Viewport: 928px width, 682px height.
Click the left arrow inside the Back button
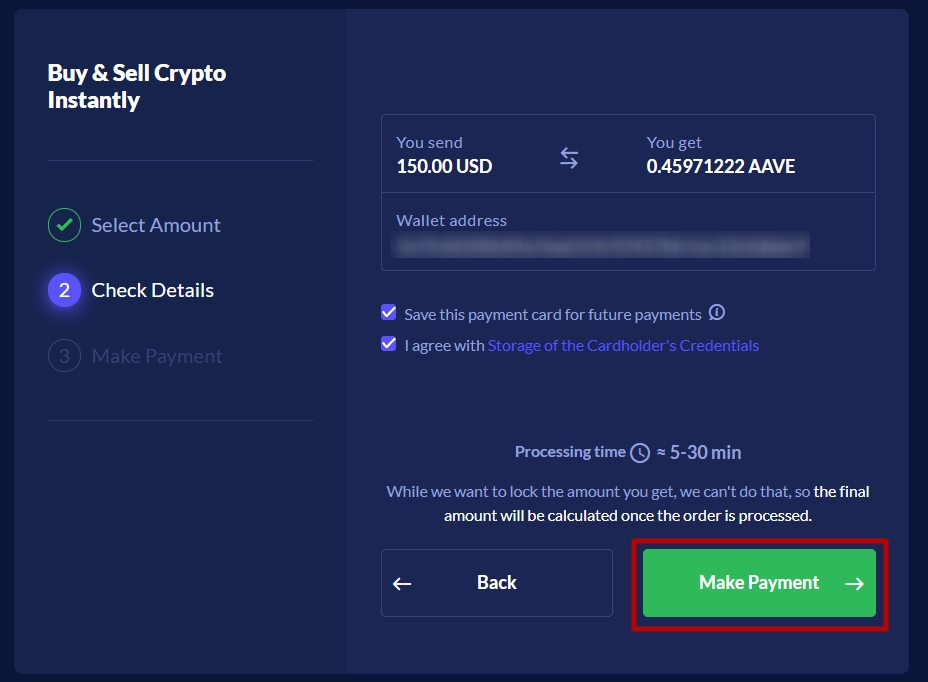pyautogui.click(x=402, y=584)
